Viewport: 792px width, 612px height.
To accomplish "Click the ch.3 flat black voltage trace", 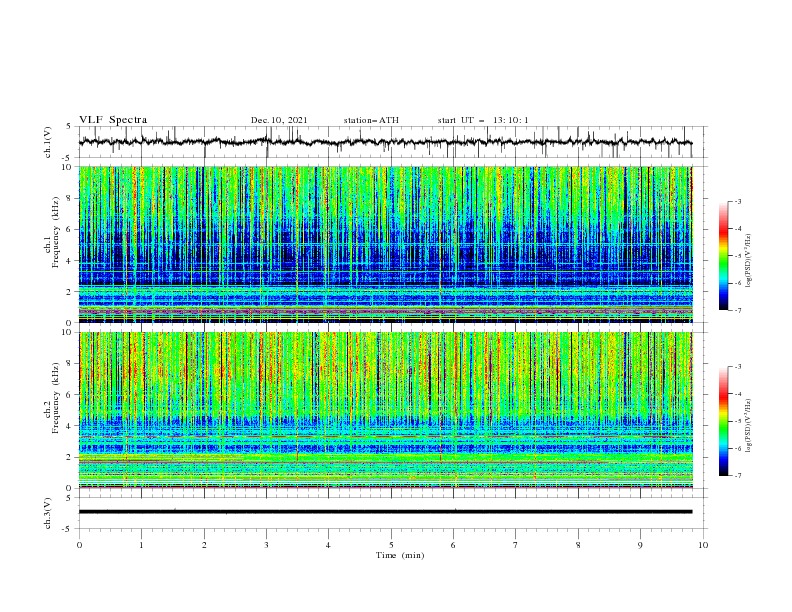I will [385, 512].
